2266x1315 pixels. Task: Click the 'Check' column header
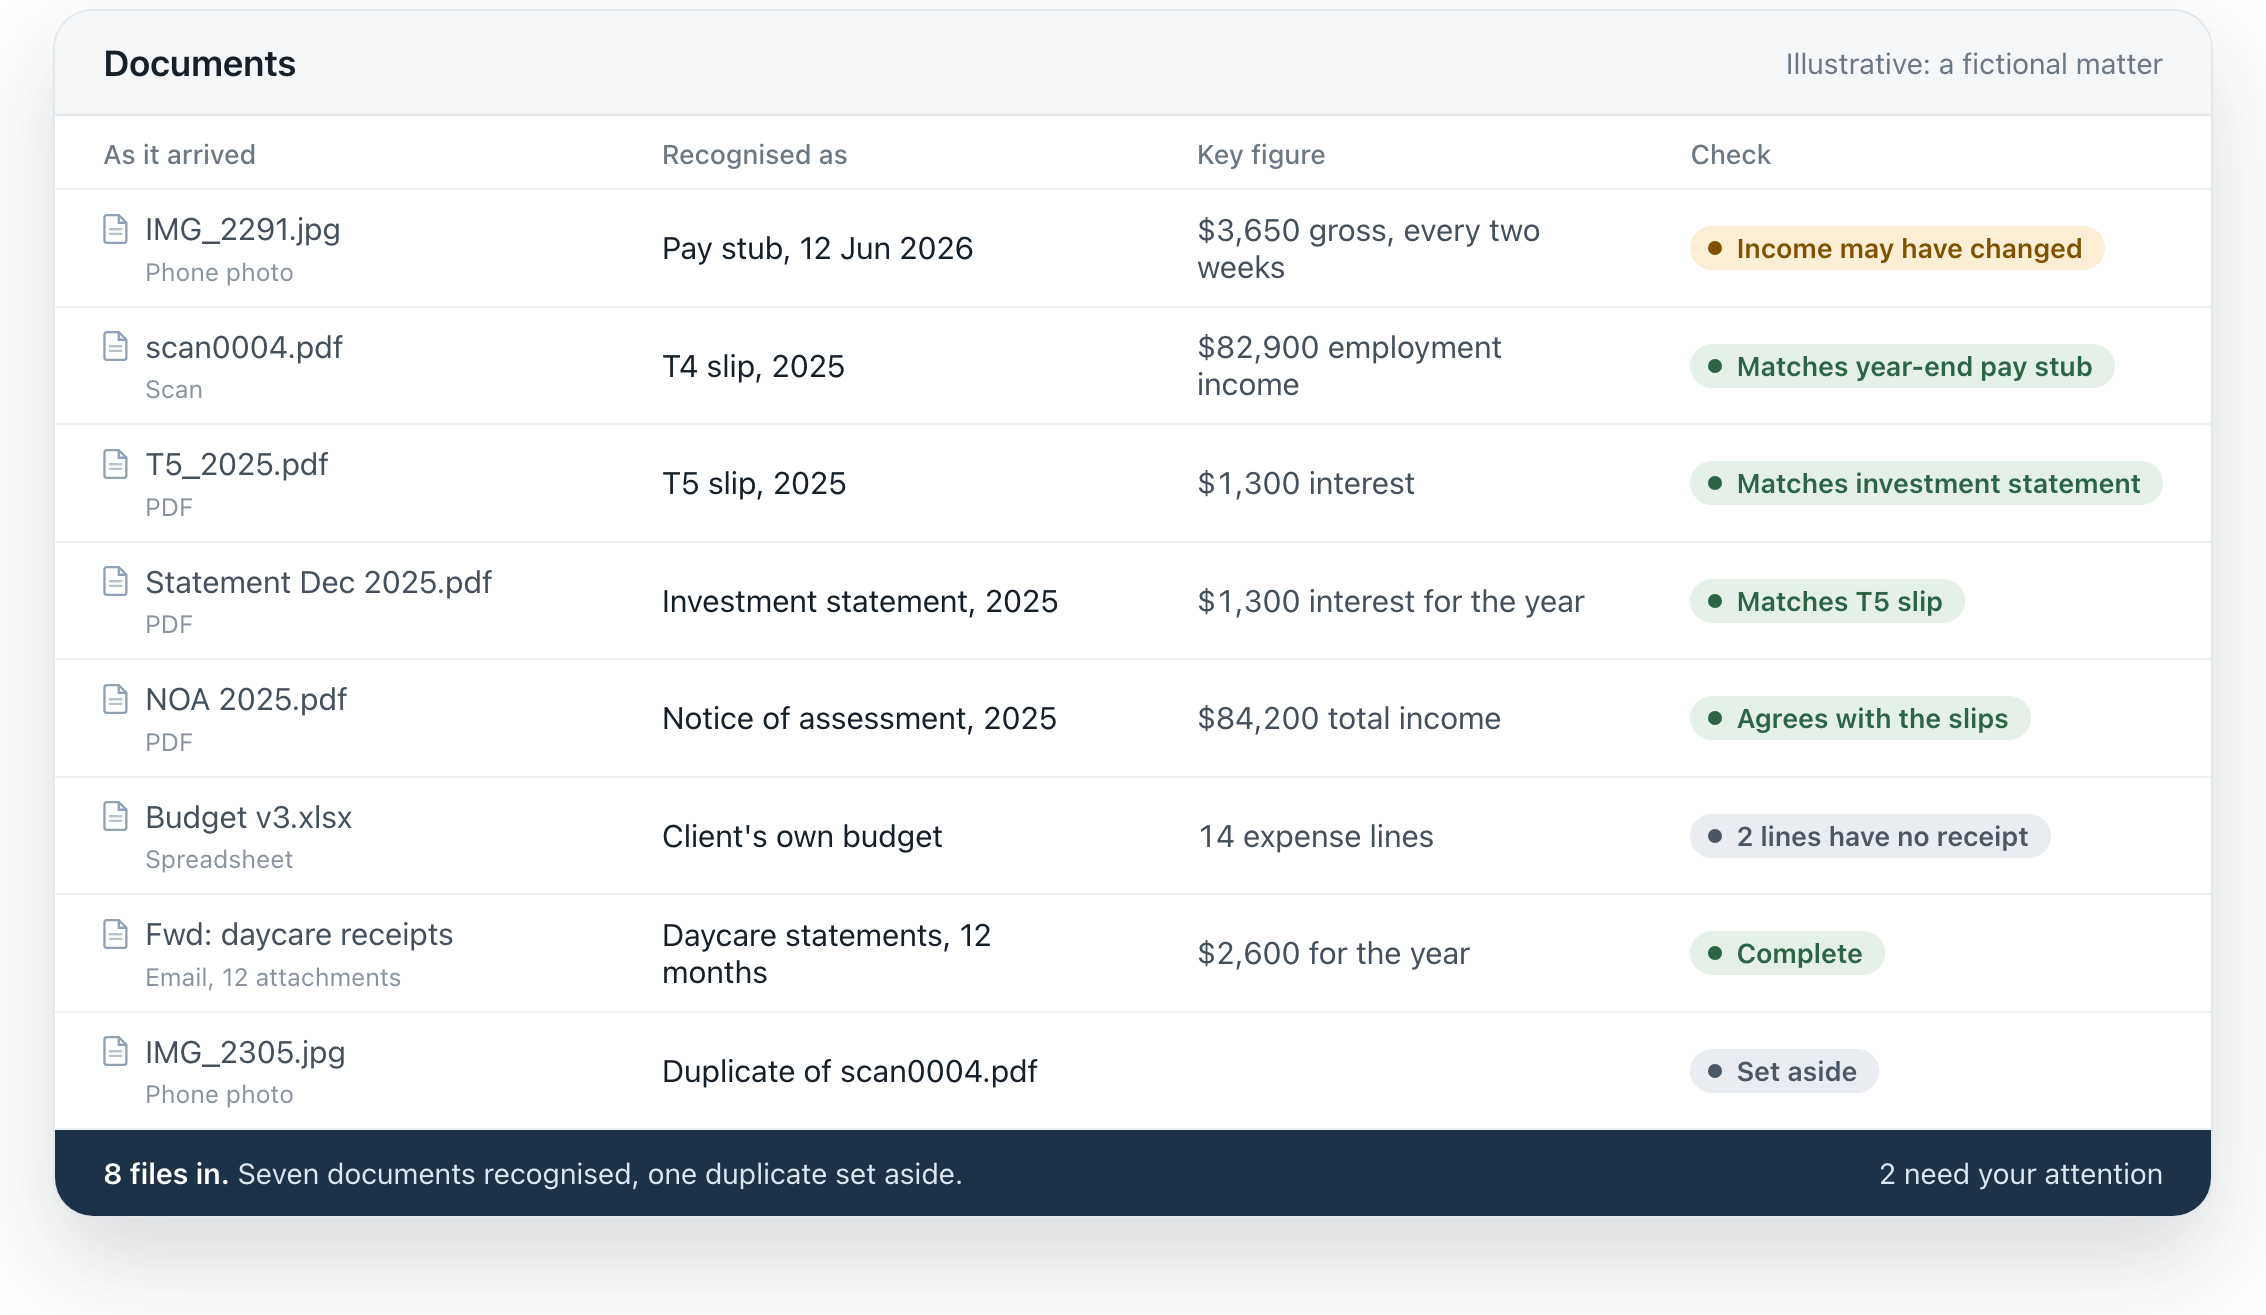(x=1730, y=154)
